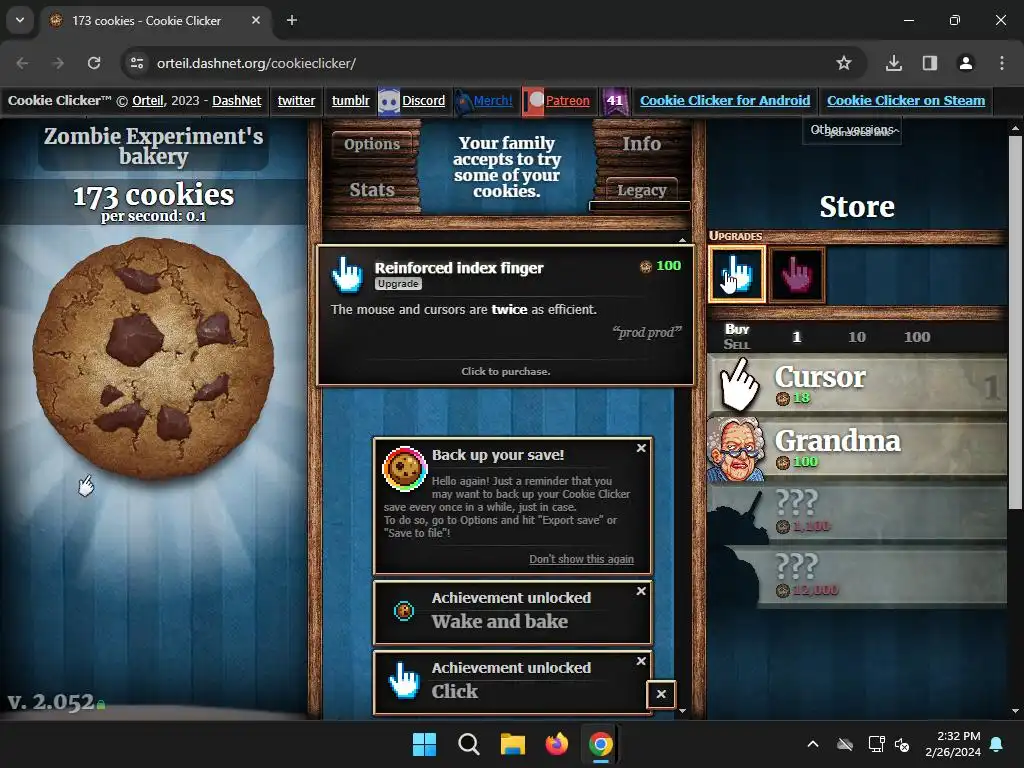Click the locked ??? building costing 1,100
This screenshot has width=1024, height=768.
tap(857, 513)
